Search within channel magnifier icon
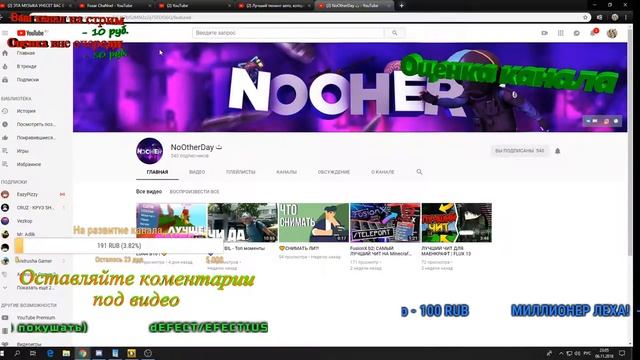 [419, 172]
